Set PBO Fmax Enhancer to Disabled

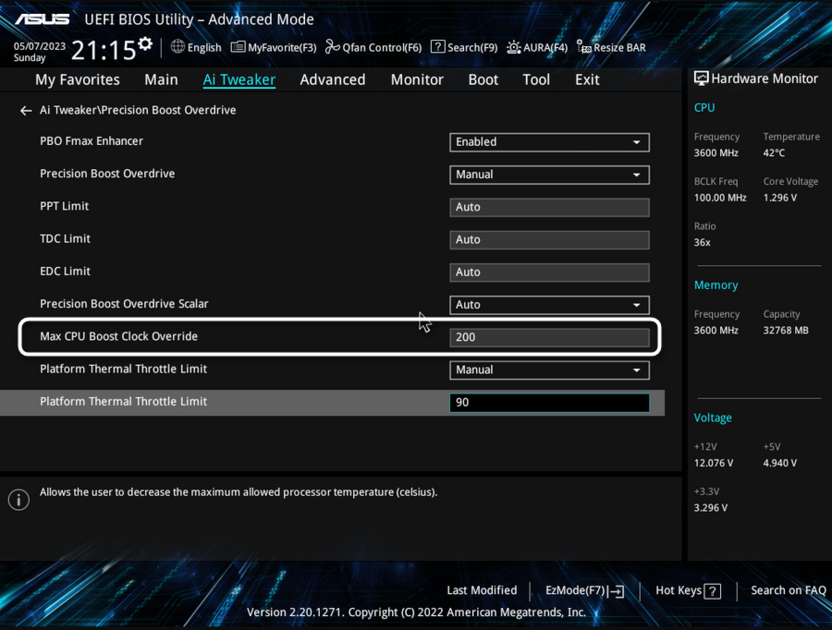click(549, 142)
